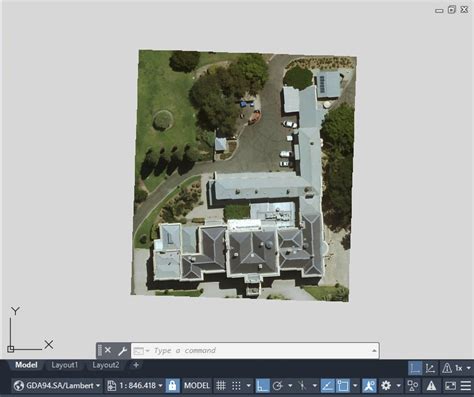The width and height of the screenshot is (474, 397).
Task: Click the MODEL space button
Action: (x=197, y=386)
